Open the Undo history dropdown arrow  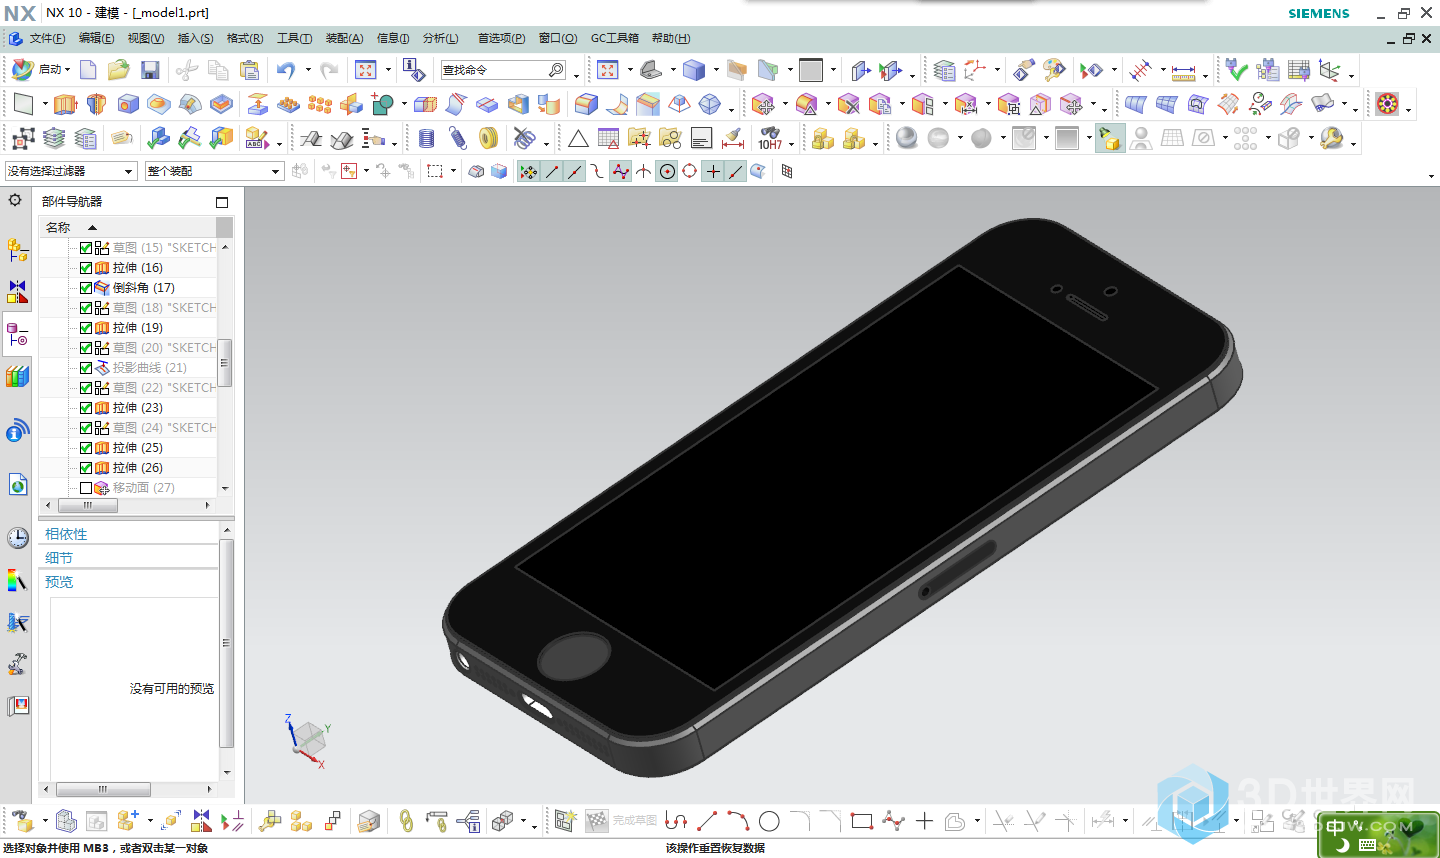point(308,70)
